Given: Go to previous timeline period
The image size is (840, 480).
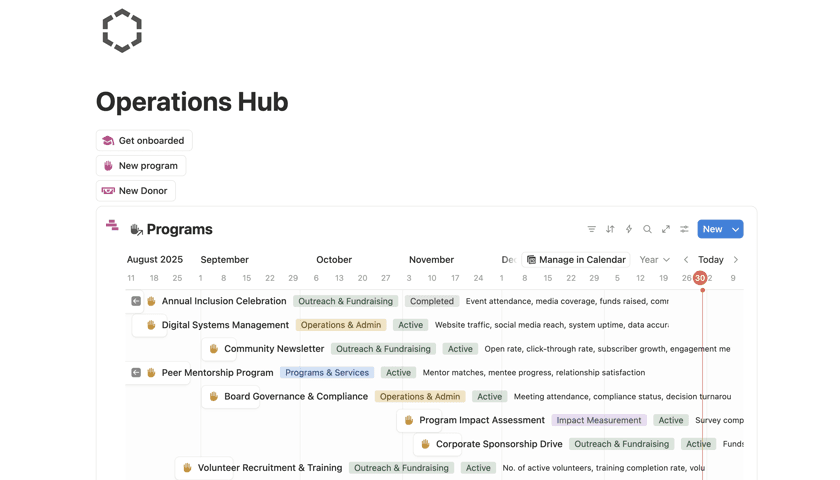Looking at the screenshot, I should [x=686, y=260].
